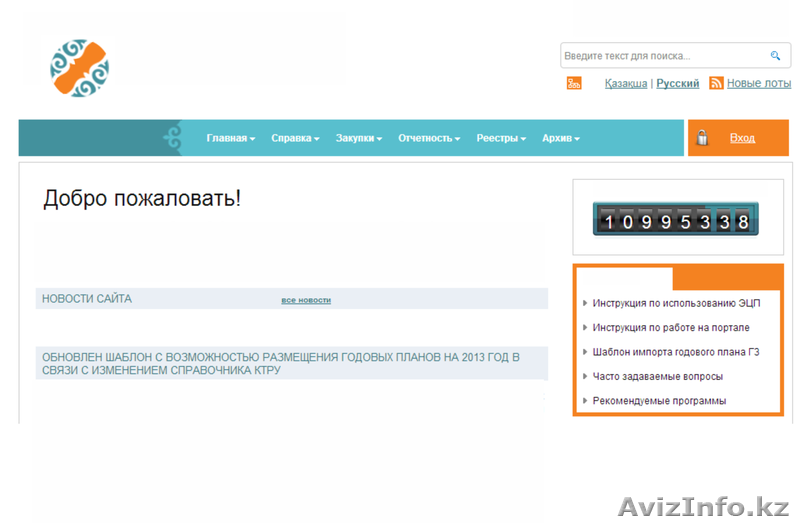The width and height of the screenshot is (800, 523).
Task: Open the Главная dropdown menu
Action: [x=231, y=138]
